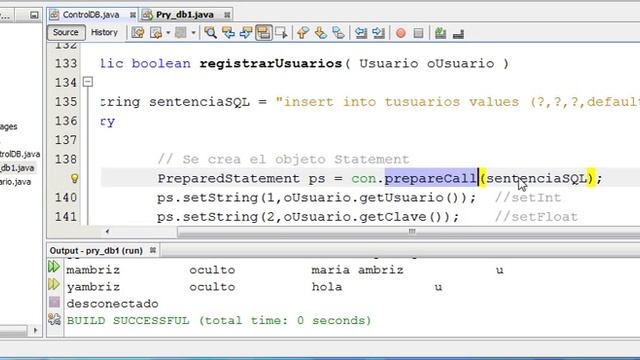This screenshot has width=640, height=360.
Task: Click line number 140 in gutter
Action: click(66, 198)
